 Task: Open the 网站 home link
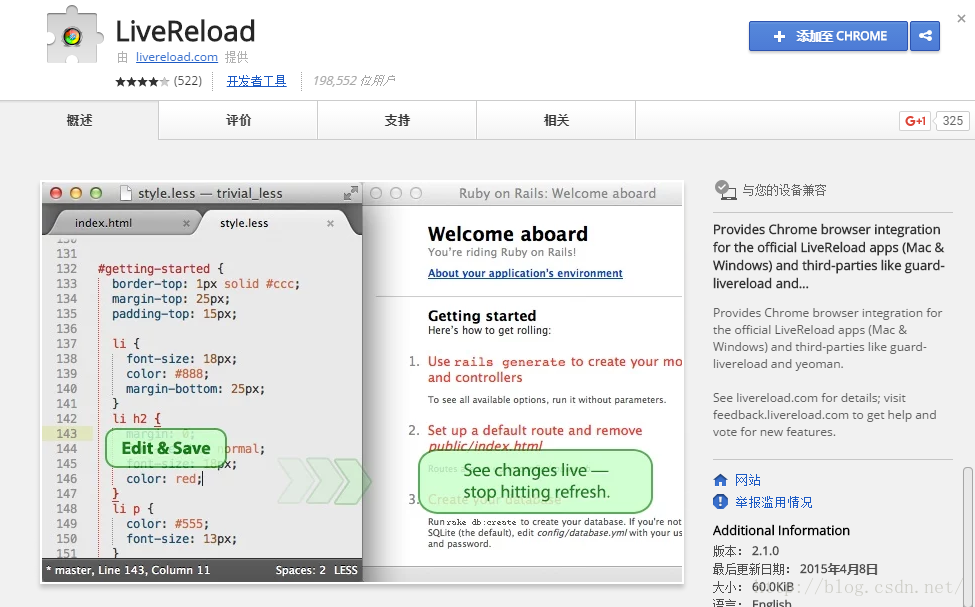tap(747, 480)
